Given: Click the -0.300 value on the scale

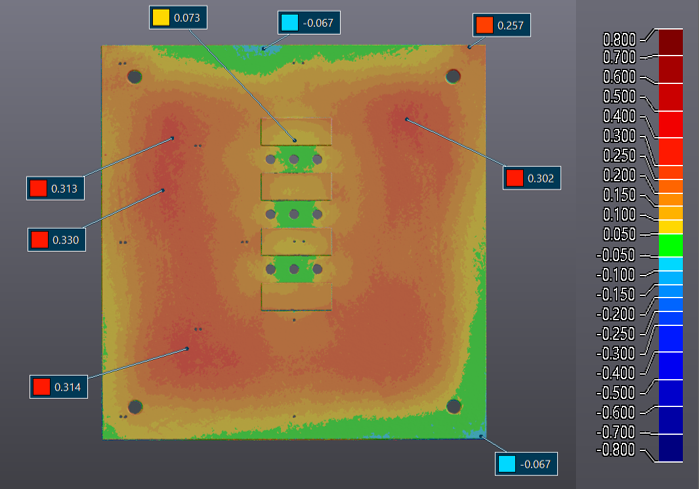Looking at the screenshot, I should (x=616, y=353).
